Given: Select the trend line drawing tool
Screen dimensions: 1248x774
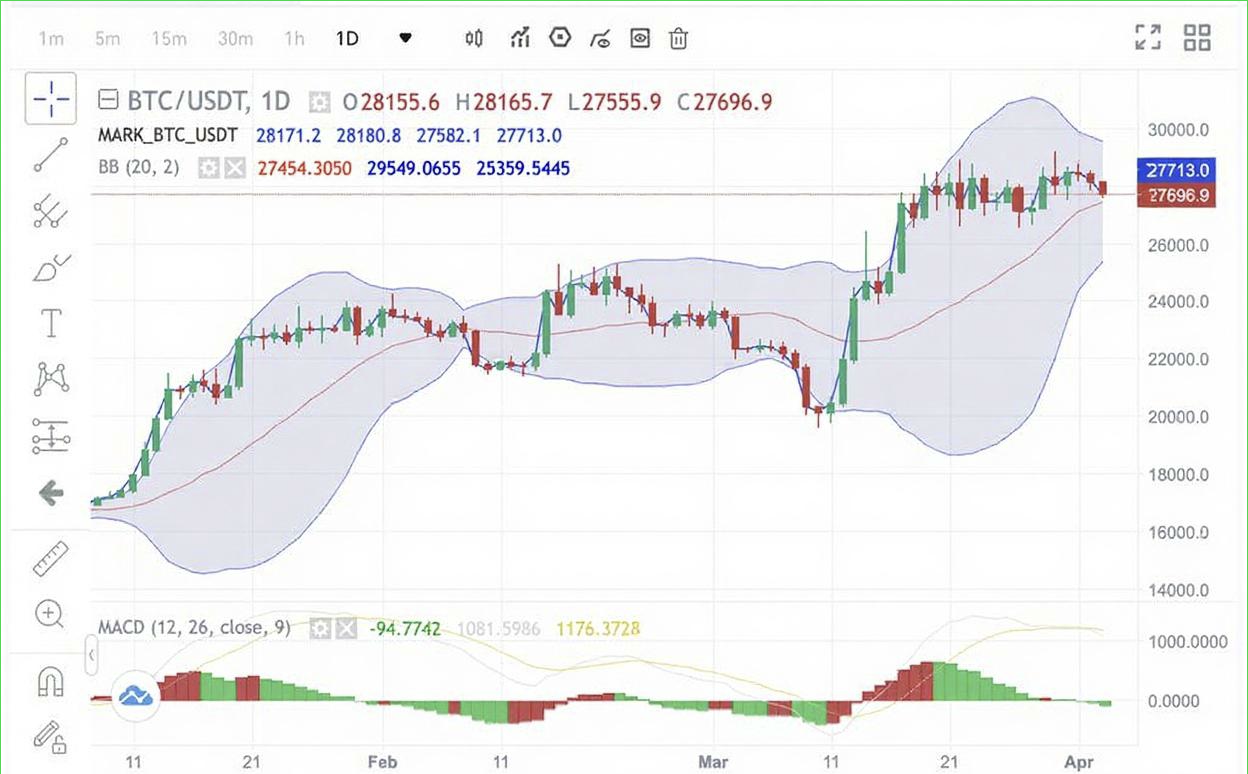Looking at the screenshot, I should coord(50,155).
